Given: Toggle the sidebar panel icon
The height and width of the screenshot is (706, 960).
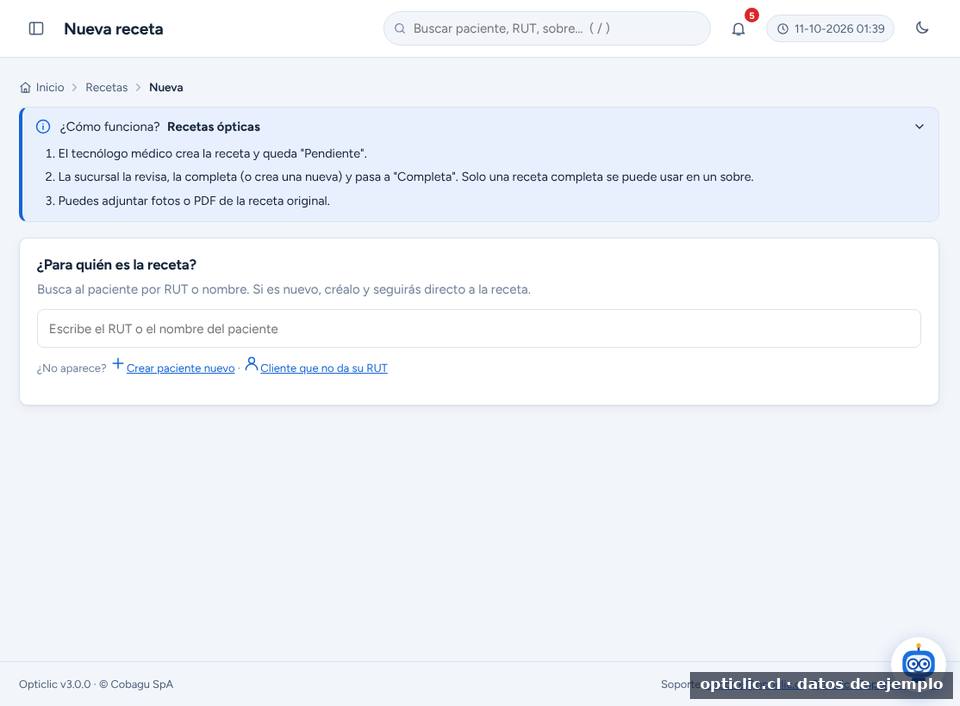Looking at the screenshot, I should pos(36,29).
